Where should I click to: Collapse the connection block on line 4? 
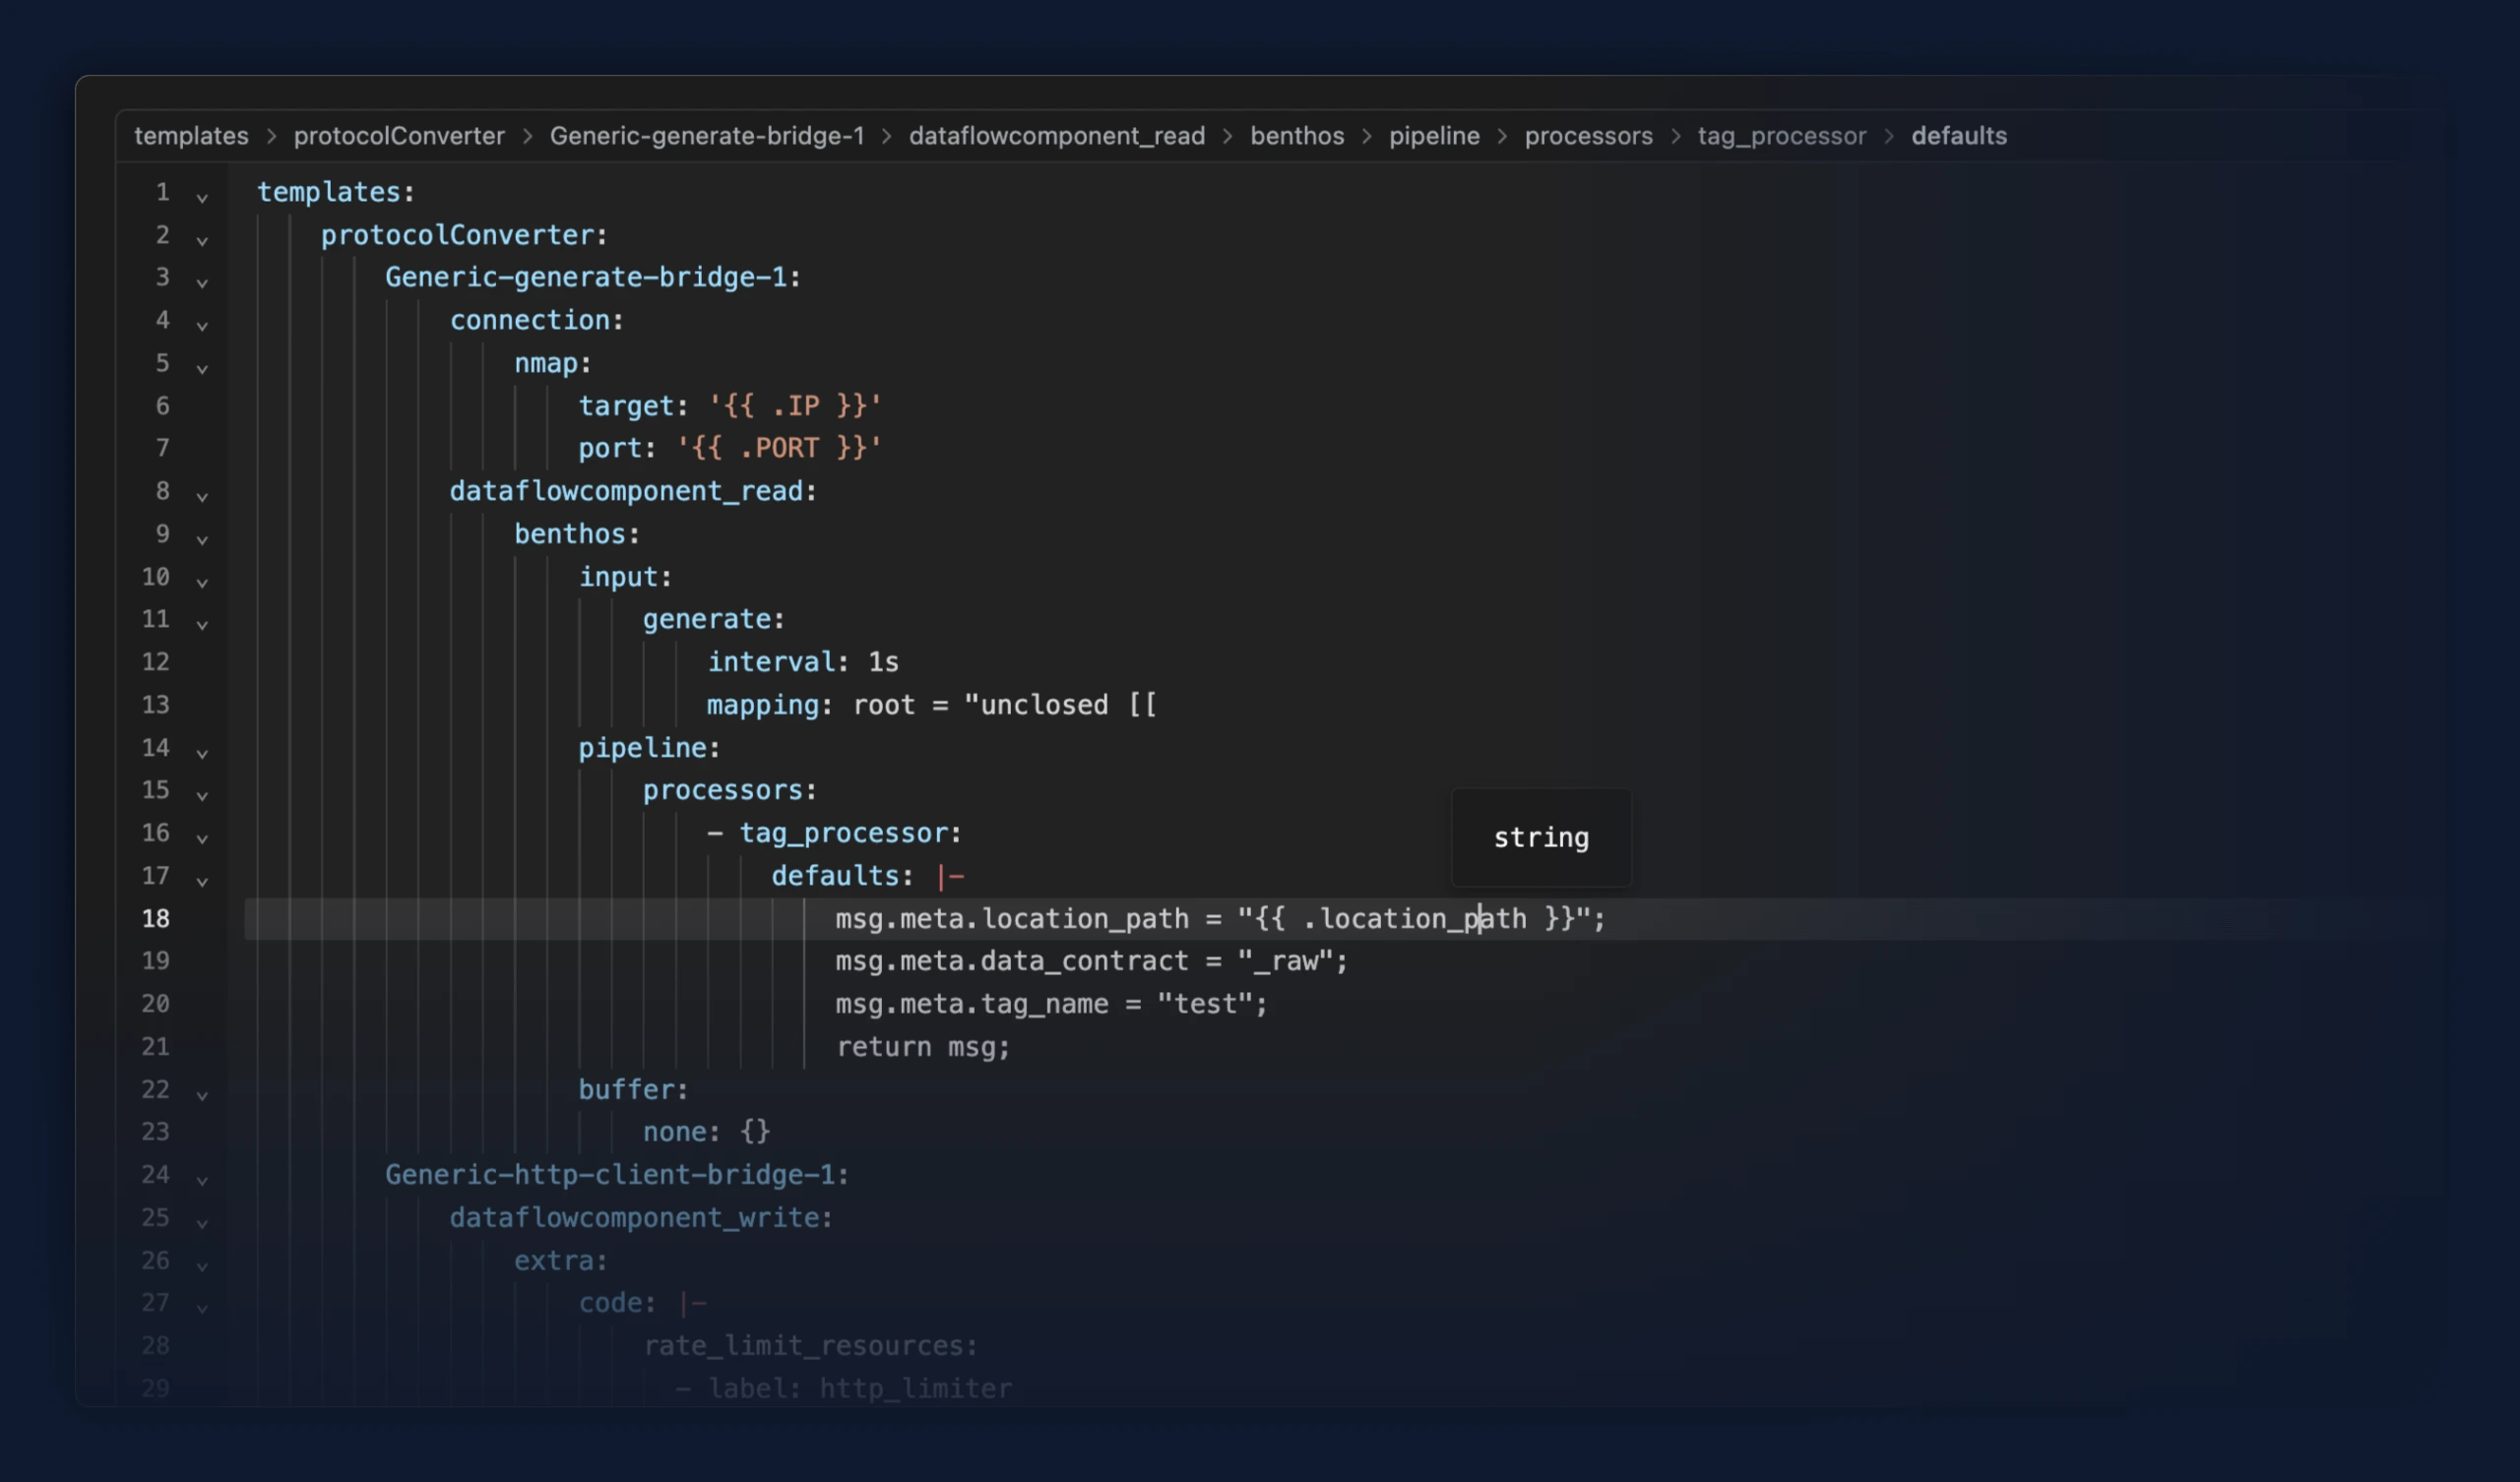pos(202,326)
